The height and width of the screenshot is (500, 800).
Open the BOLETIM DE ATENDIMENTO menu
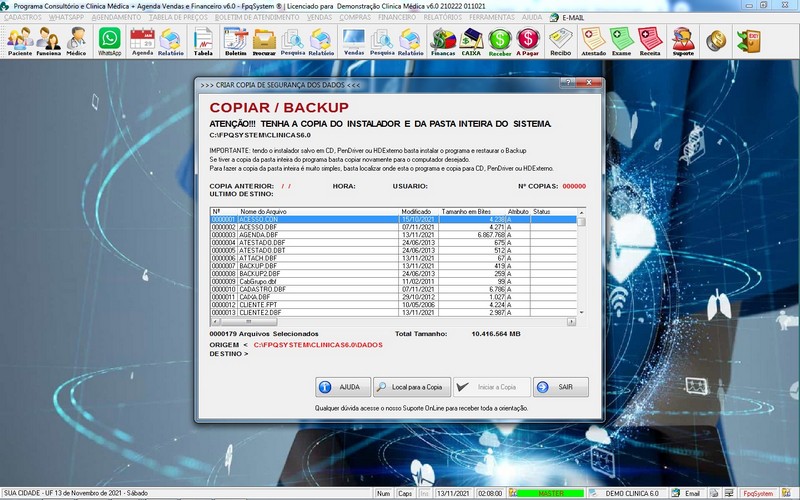[257, 17]
